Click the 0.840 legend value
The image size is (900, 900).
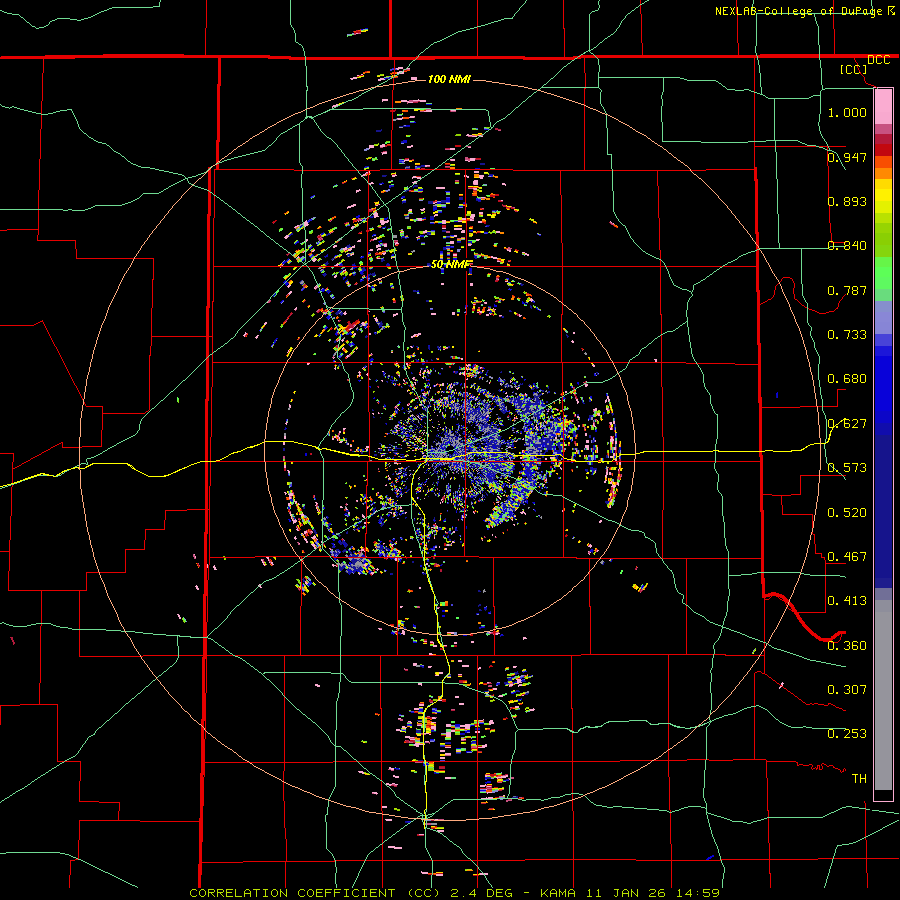click(x=847, y=246)
